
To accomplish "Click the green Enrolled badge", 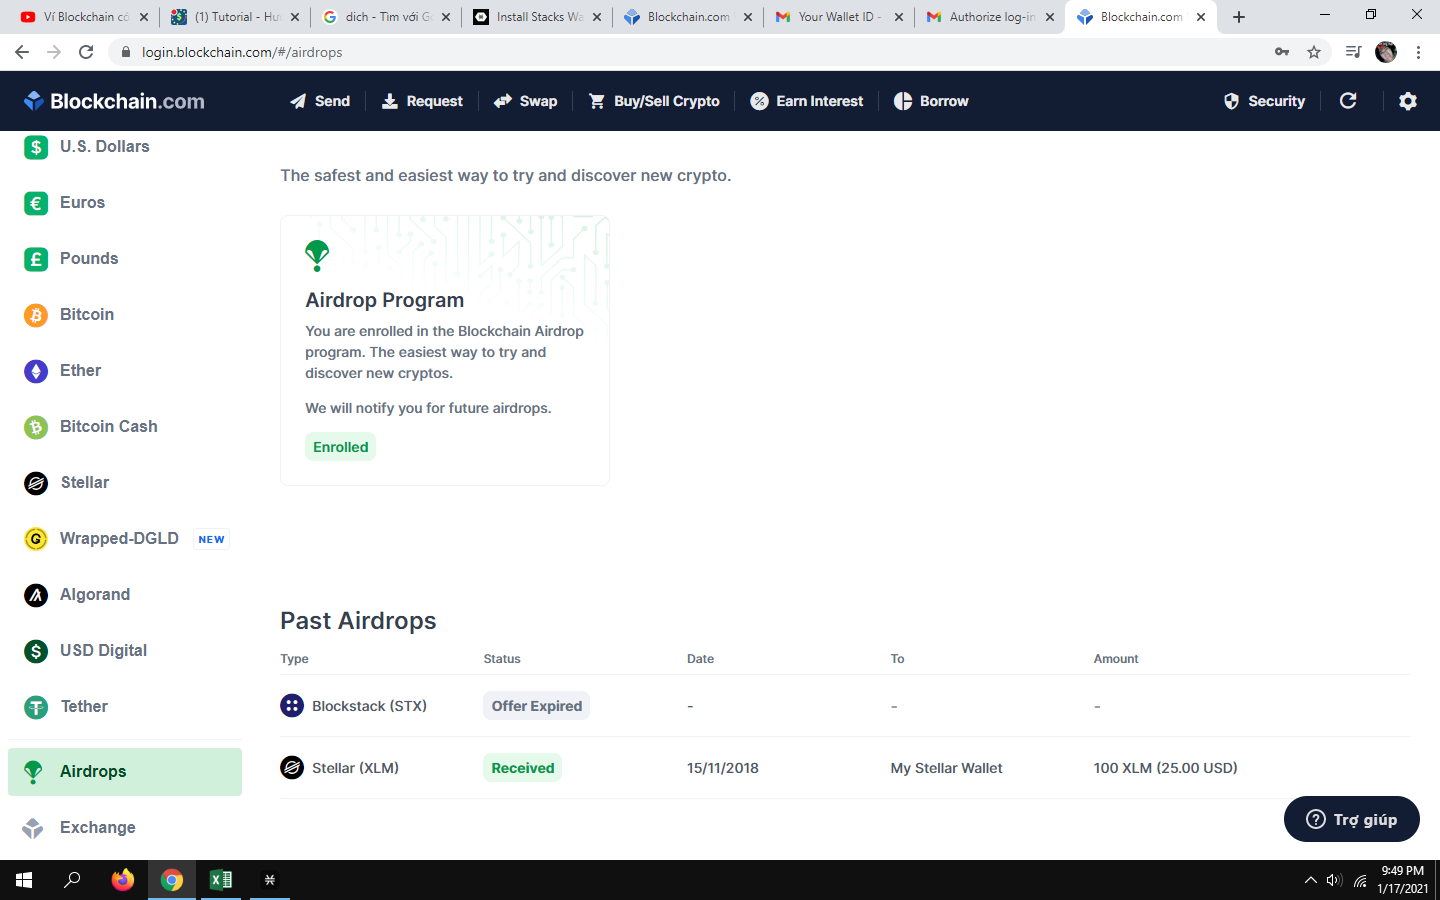I will 340,447.
